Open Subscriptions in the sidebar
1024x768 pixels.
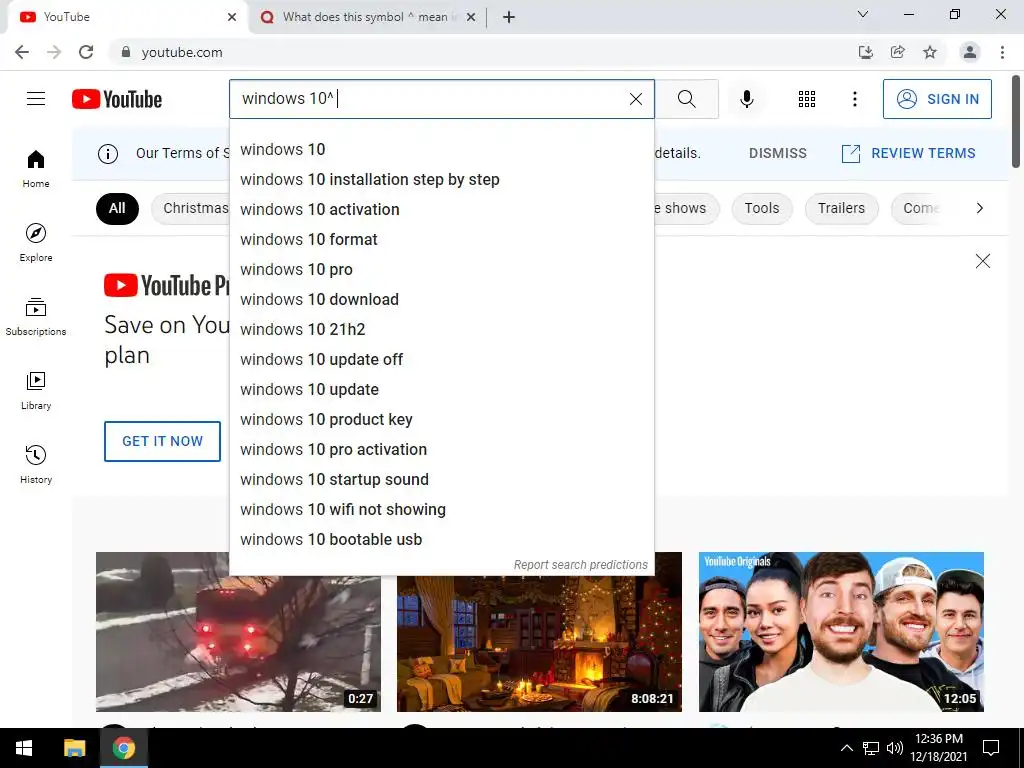point(36,317)
